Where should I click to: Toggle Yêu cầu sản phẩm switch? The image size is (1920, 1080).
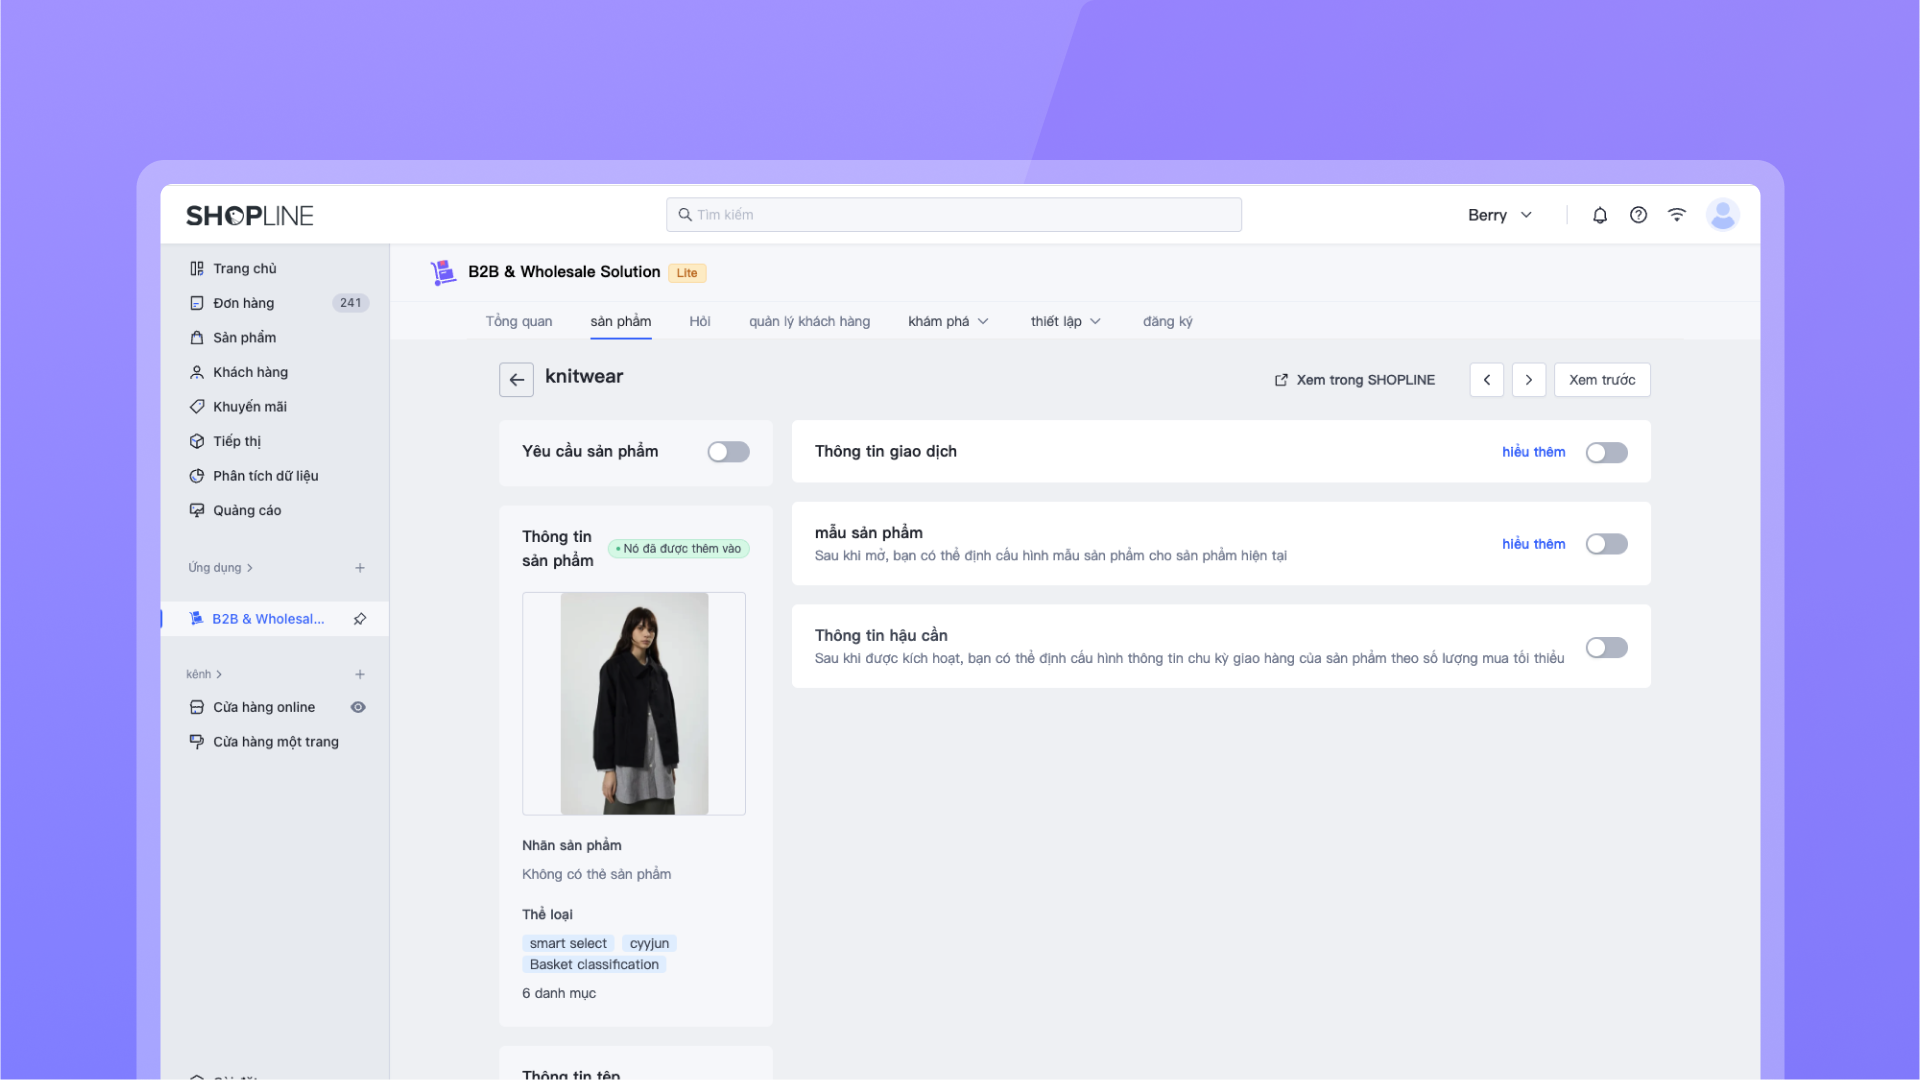pyautogui.click(x=728, y=452)
